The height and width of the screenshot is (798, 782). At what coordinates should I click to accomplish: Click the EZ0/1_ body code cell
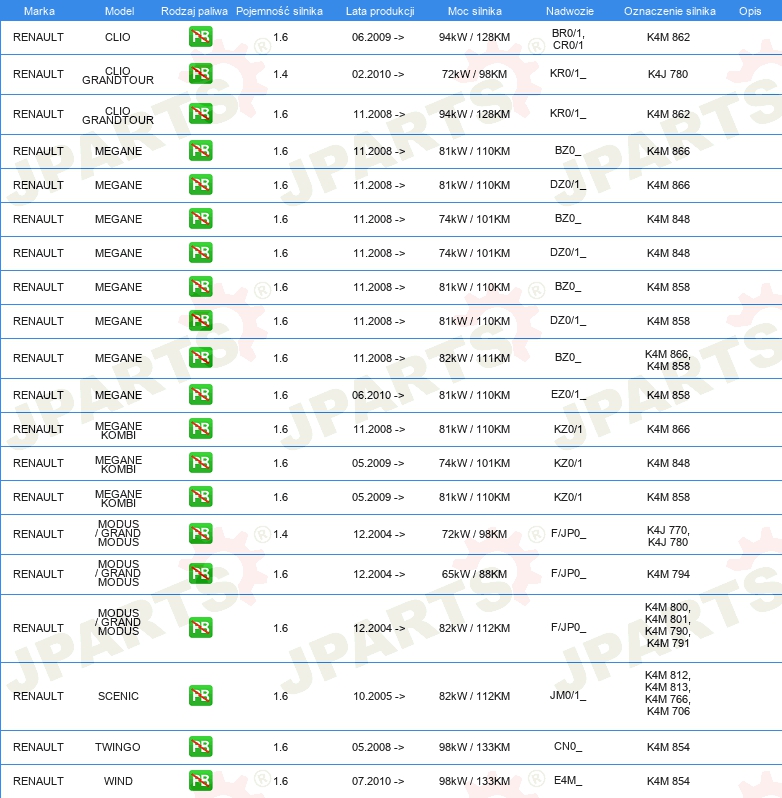point(568,394)
